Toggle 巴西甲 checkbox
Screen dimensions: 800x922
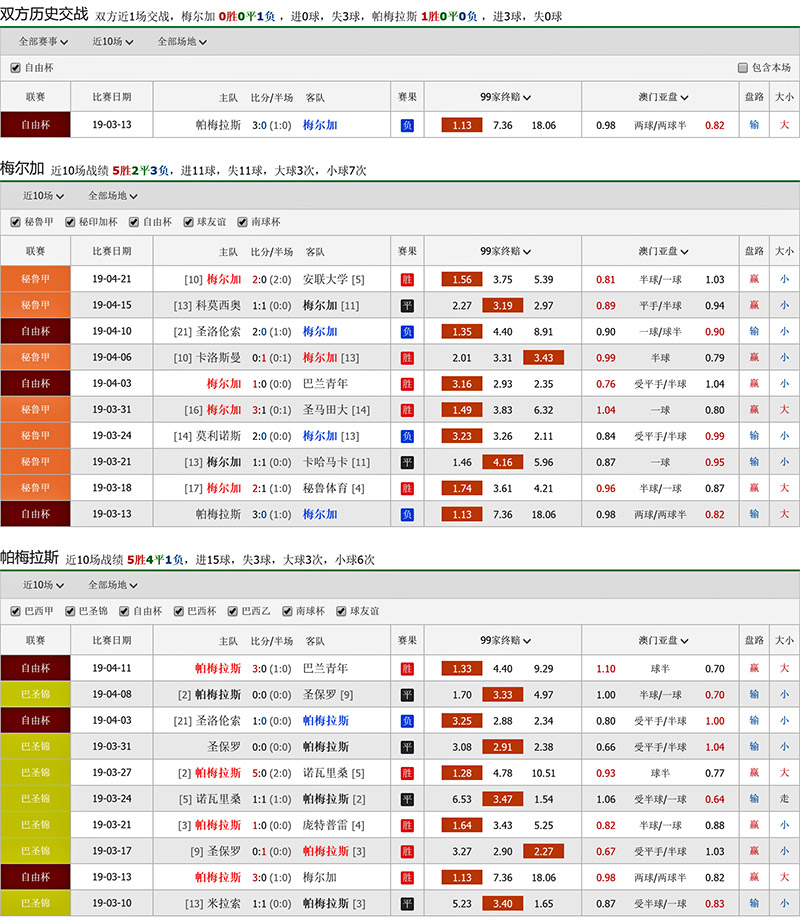(15, 612)
